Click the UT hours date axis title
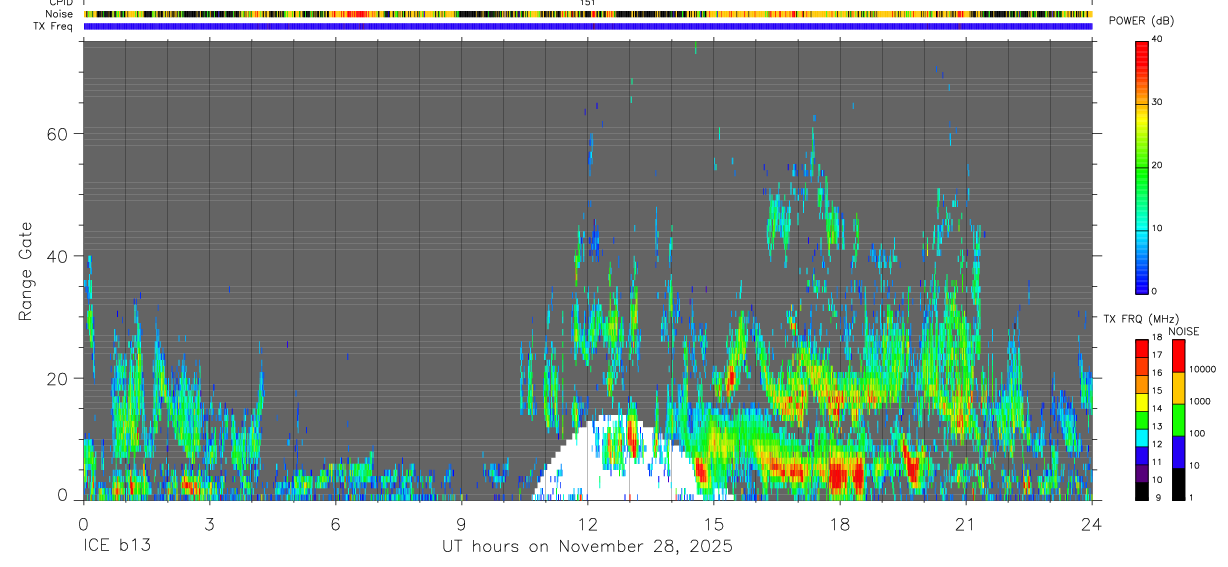Image resolution: width=1228 pixels, height=567 pixels. pyautogui.click(x=587, y=547)
